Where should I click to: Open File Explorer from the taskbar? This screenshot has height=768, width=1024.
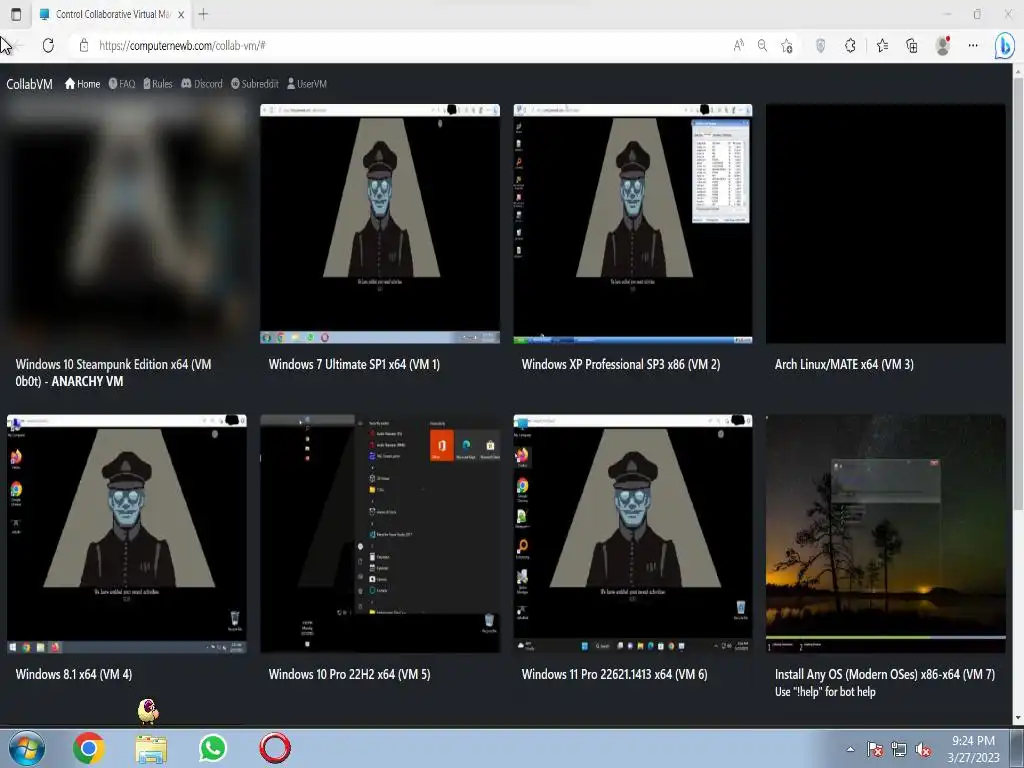point(151,749)
